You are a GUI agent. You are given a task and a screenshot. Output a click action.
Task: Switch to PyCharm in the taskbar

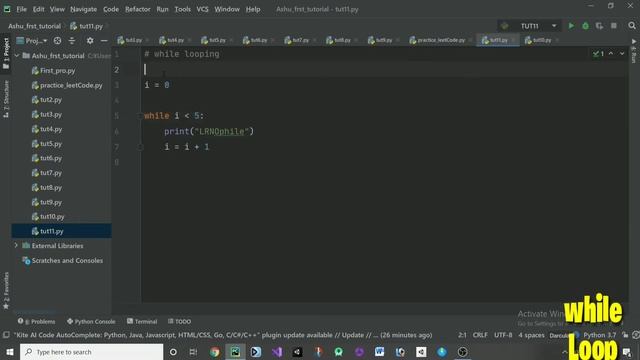(x=235, y=352)
